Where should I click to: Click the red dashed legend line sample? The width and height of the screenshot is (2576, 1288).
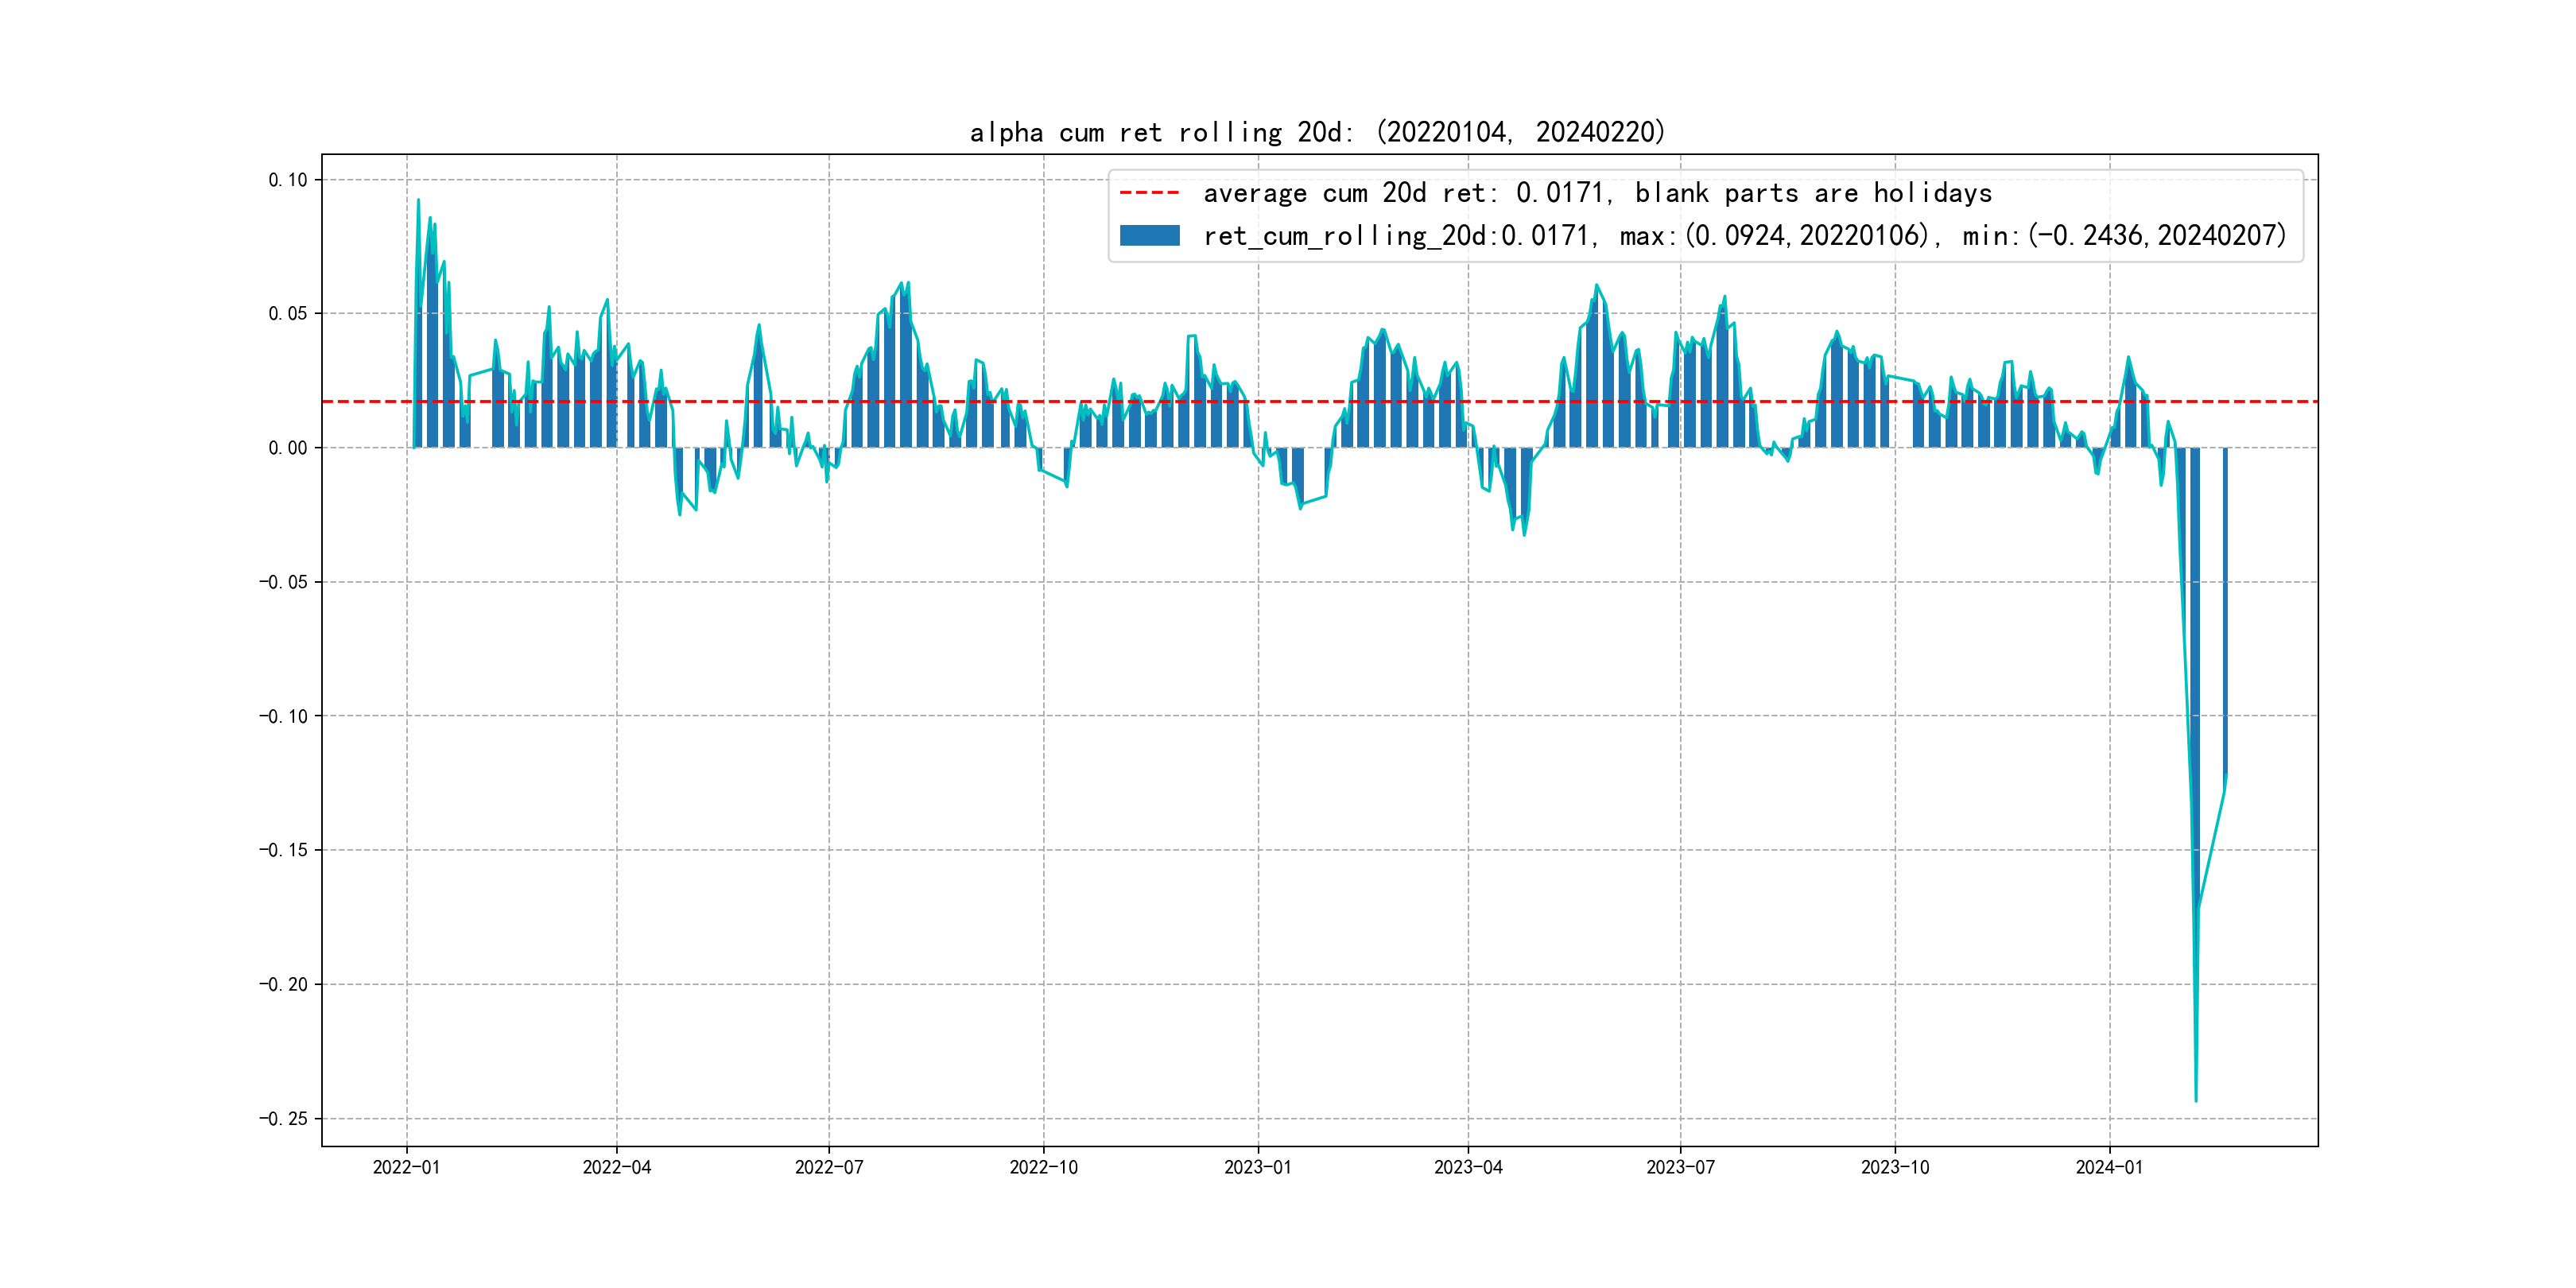[1149, 193]
